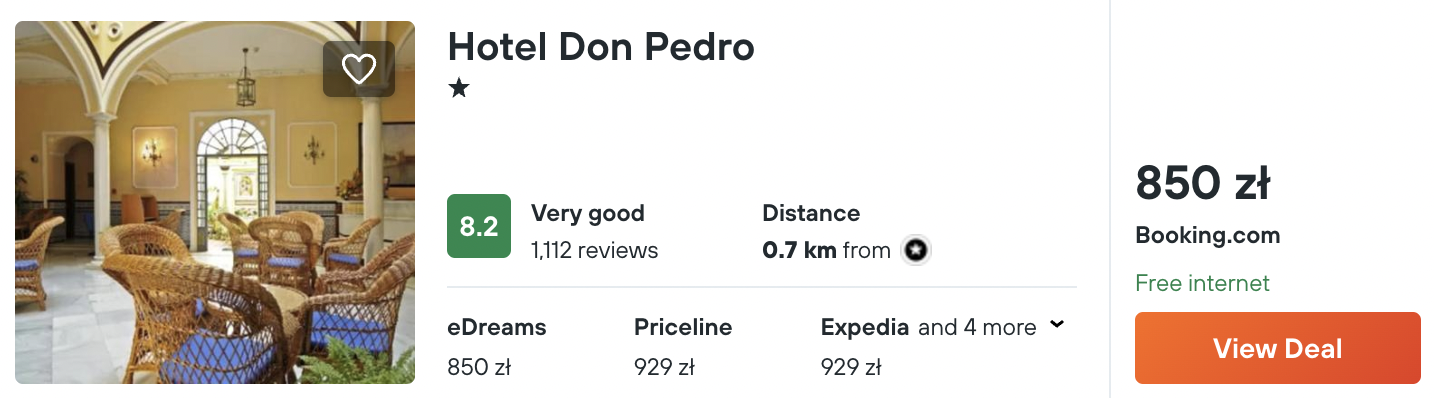Open the Booking.com provider label
Screen dimensions: 1434x398
pyautogui.click(x=1208, y=236)
